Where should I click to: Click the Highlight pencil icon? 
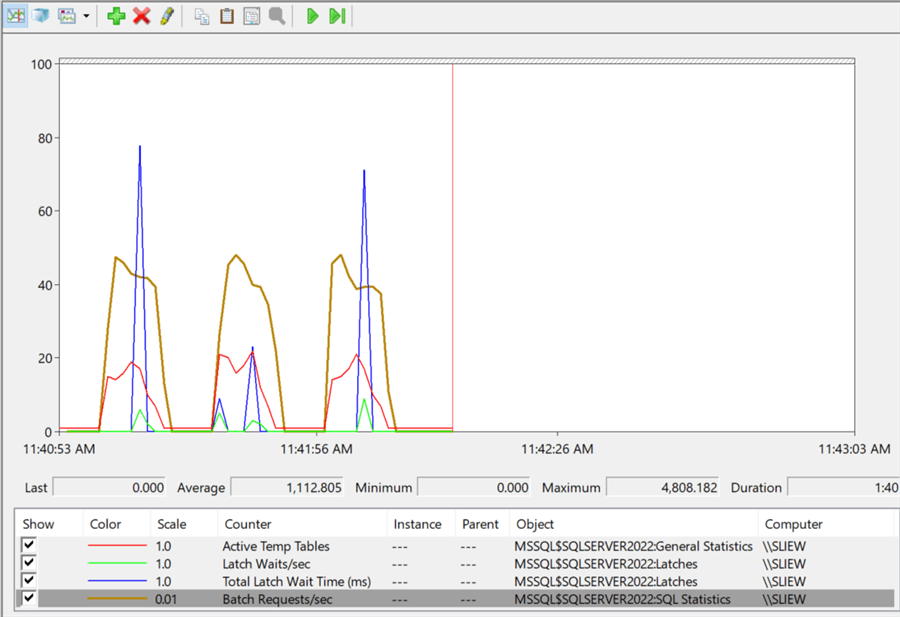click(x=167, y=15)
